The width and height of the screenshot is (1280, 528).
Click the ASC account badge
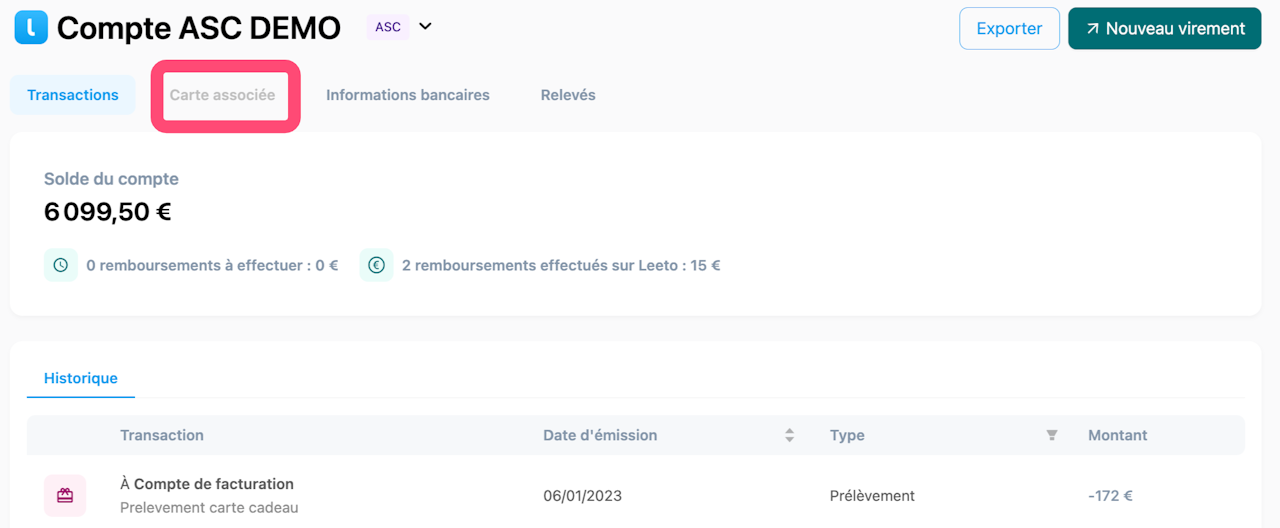388,27
